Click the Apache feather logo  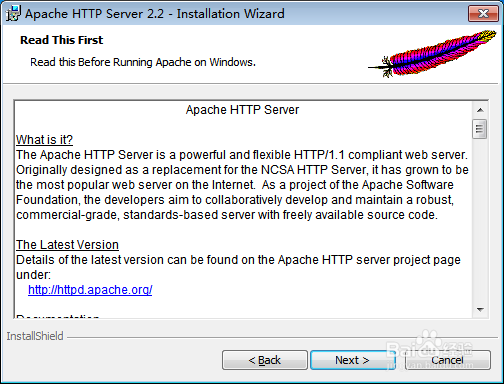pos(432,53)
